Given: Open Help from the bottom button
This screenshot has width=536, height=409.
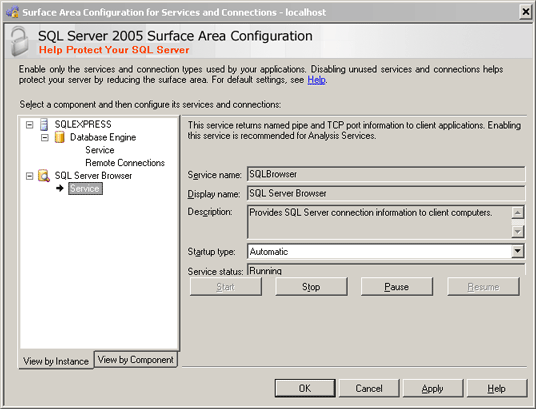Looking at the screenshot, I should (x=497, y=388).
